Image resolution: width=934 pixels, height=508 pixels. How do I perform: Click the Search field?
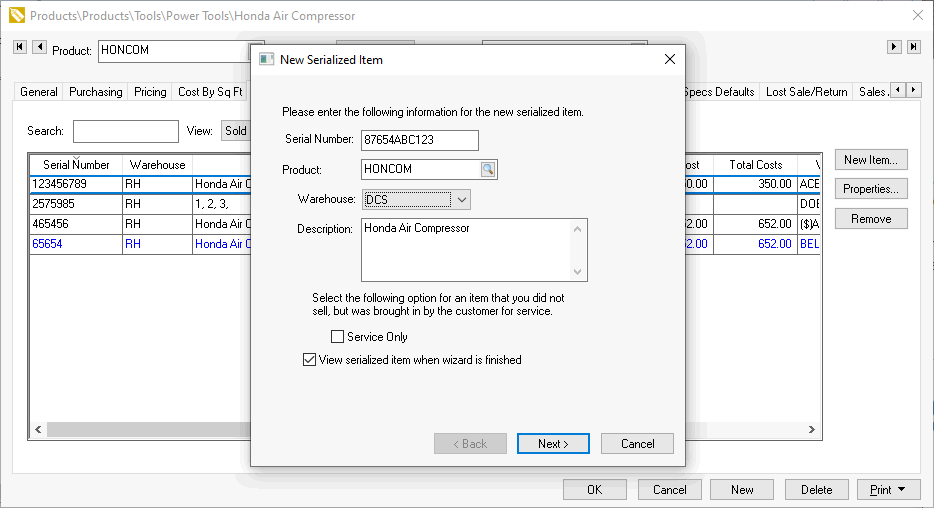pos(126,131)
